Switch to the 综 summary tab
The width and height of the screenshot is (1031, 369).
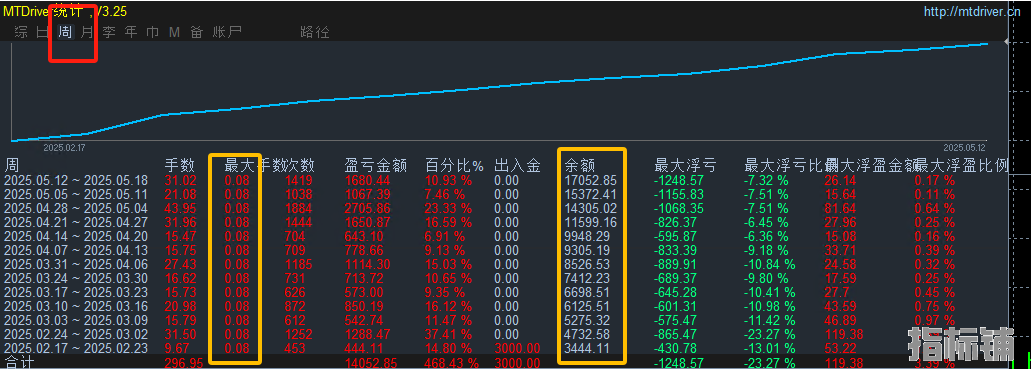point(21,32)
